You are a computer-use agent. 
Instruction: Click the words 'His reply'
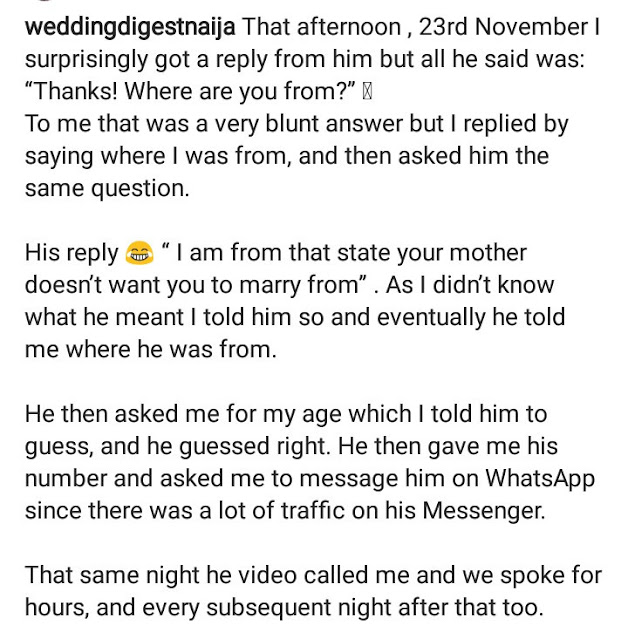pyautogui.click(x=71, y=253)
